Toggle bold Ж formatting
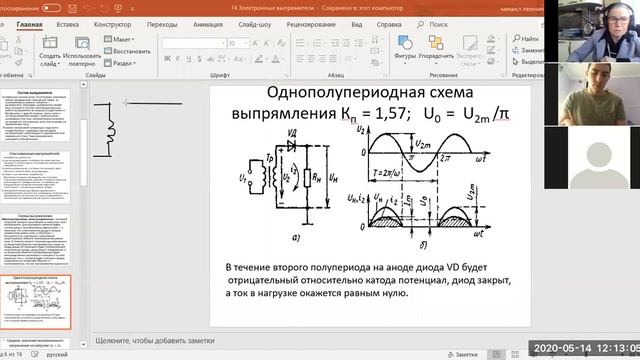The image size is (640, 360). 167,59
